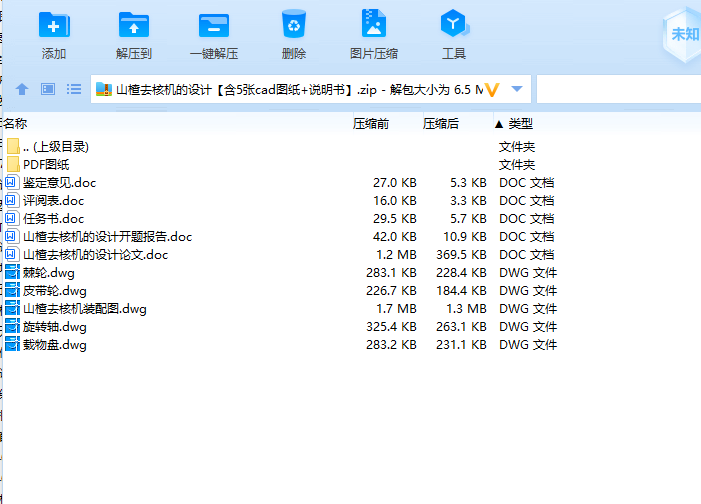Select file 山楂去核机的设计论文.doc
701x504 pixels.
(95, 254)
